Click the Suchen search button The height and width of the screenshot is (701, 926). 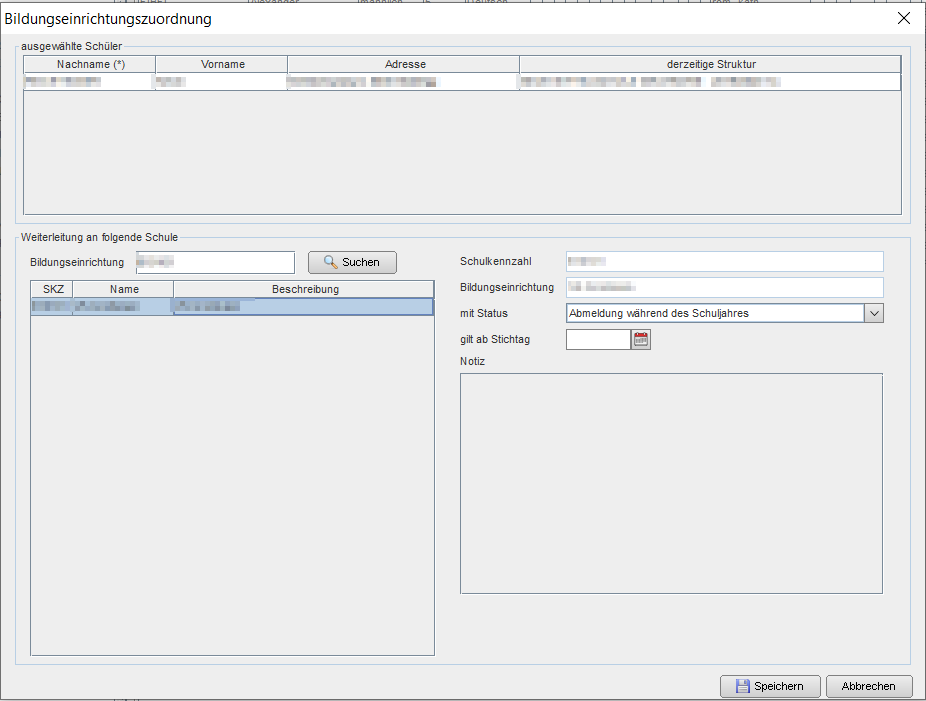pyautogui.click(x=352, y=262)
